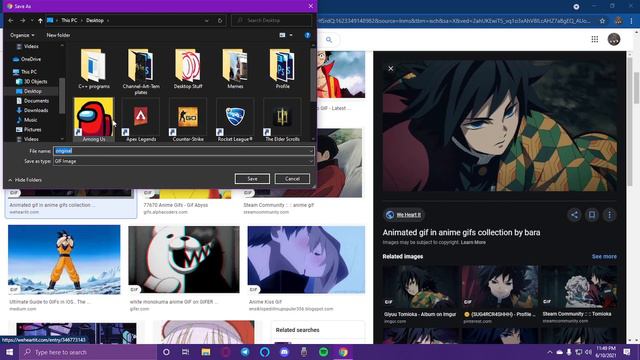Select Pictures in navigation tree
Screen dimensions: 640x360
(x=29, y=130)
